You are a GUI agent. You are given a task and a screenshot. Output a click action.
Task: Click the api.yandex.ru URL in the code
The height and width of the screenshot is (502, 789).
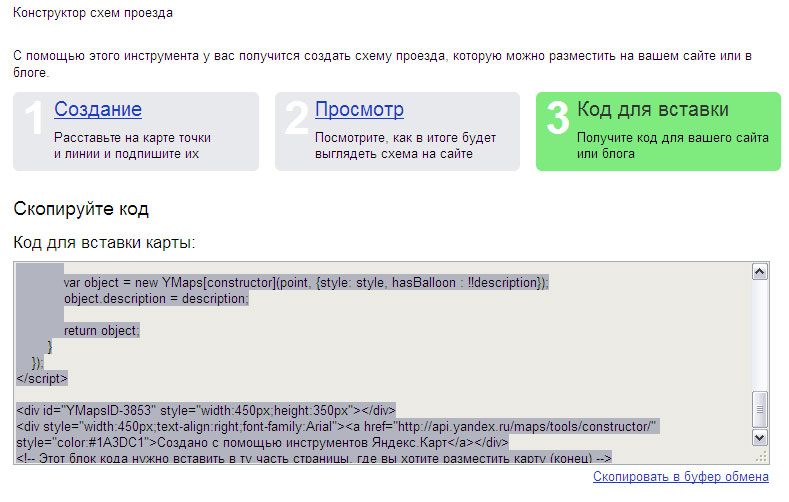525,426
